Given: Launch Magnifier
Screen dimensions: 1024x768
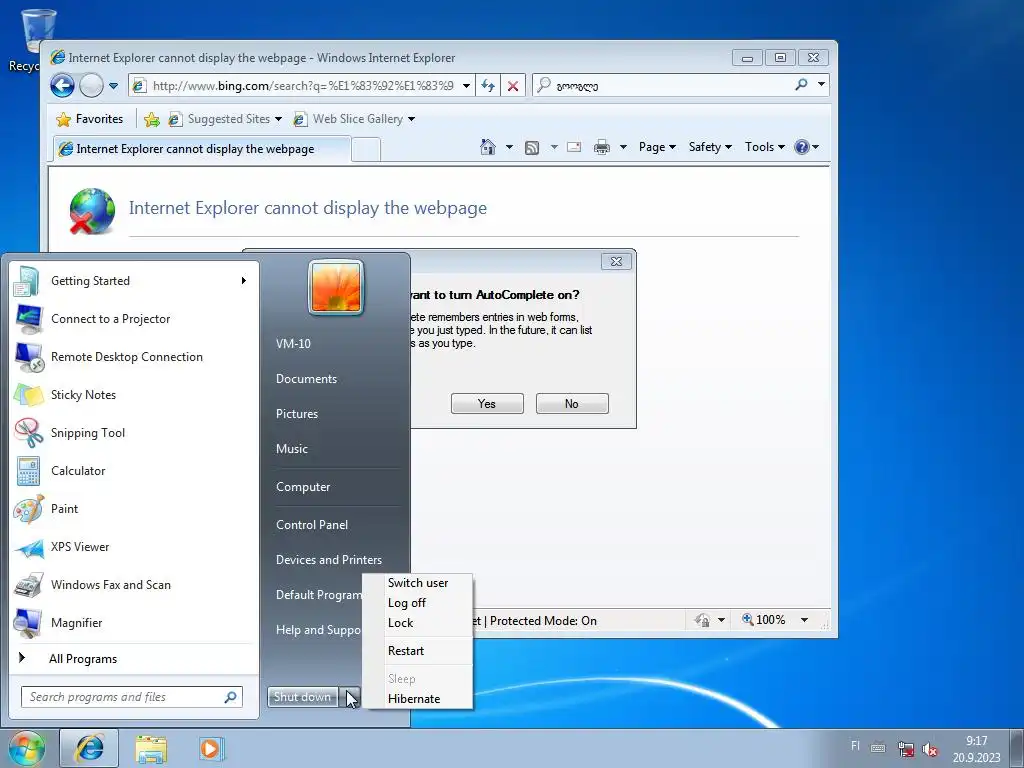Looking at the screenshot, I should 133,622.
